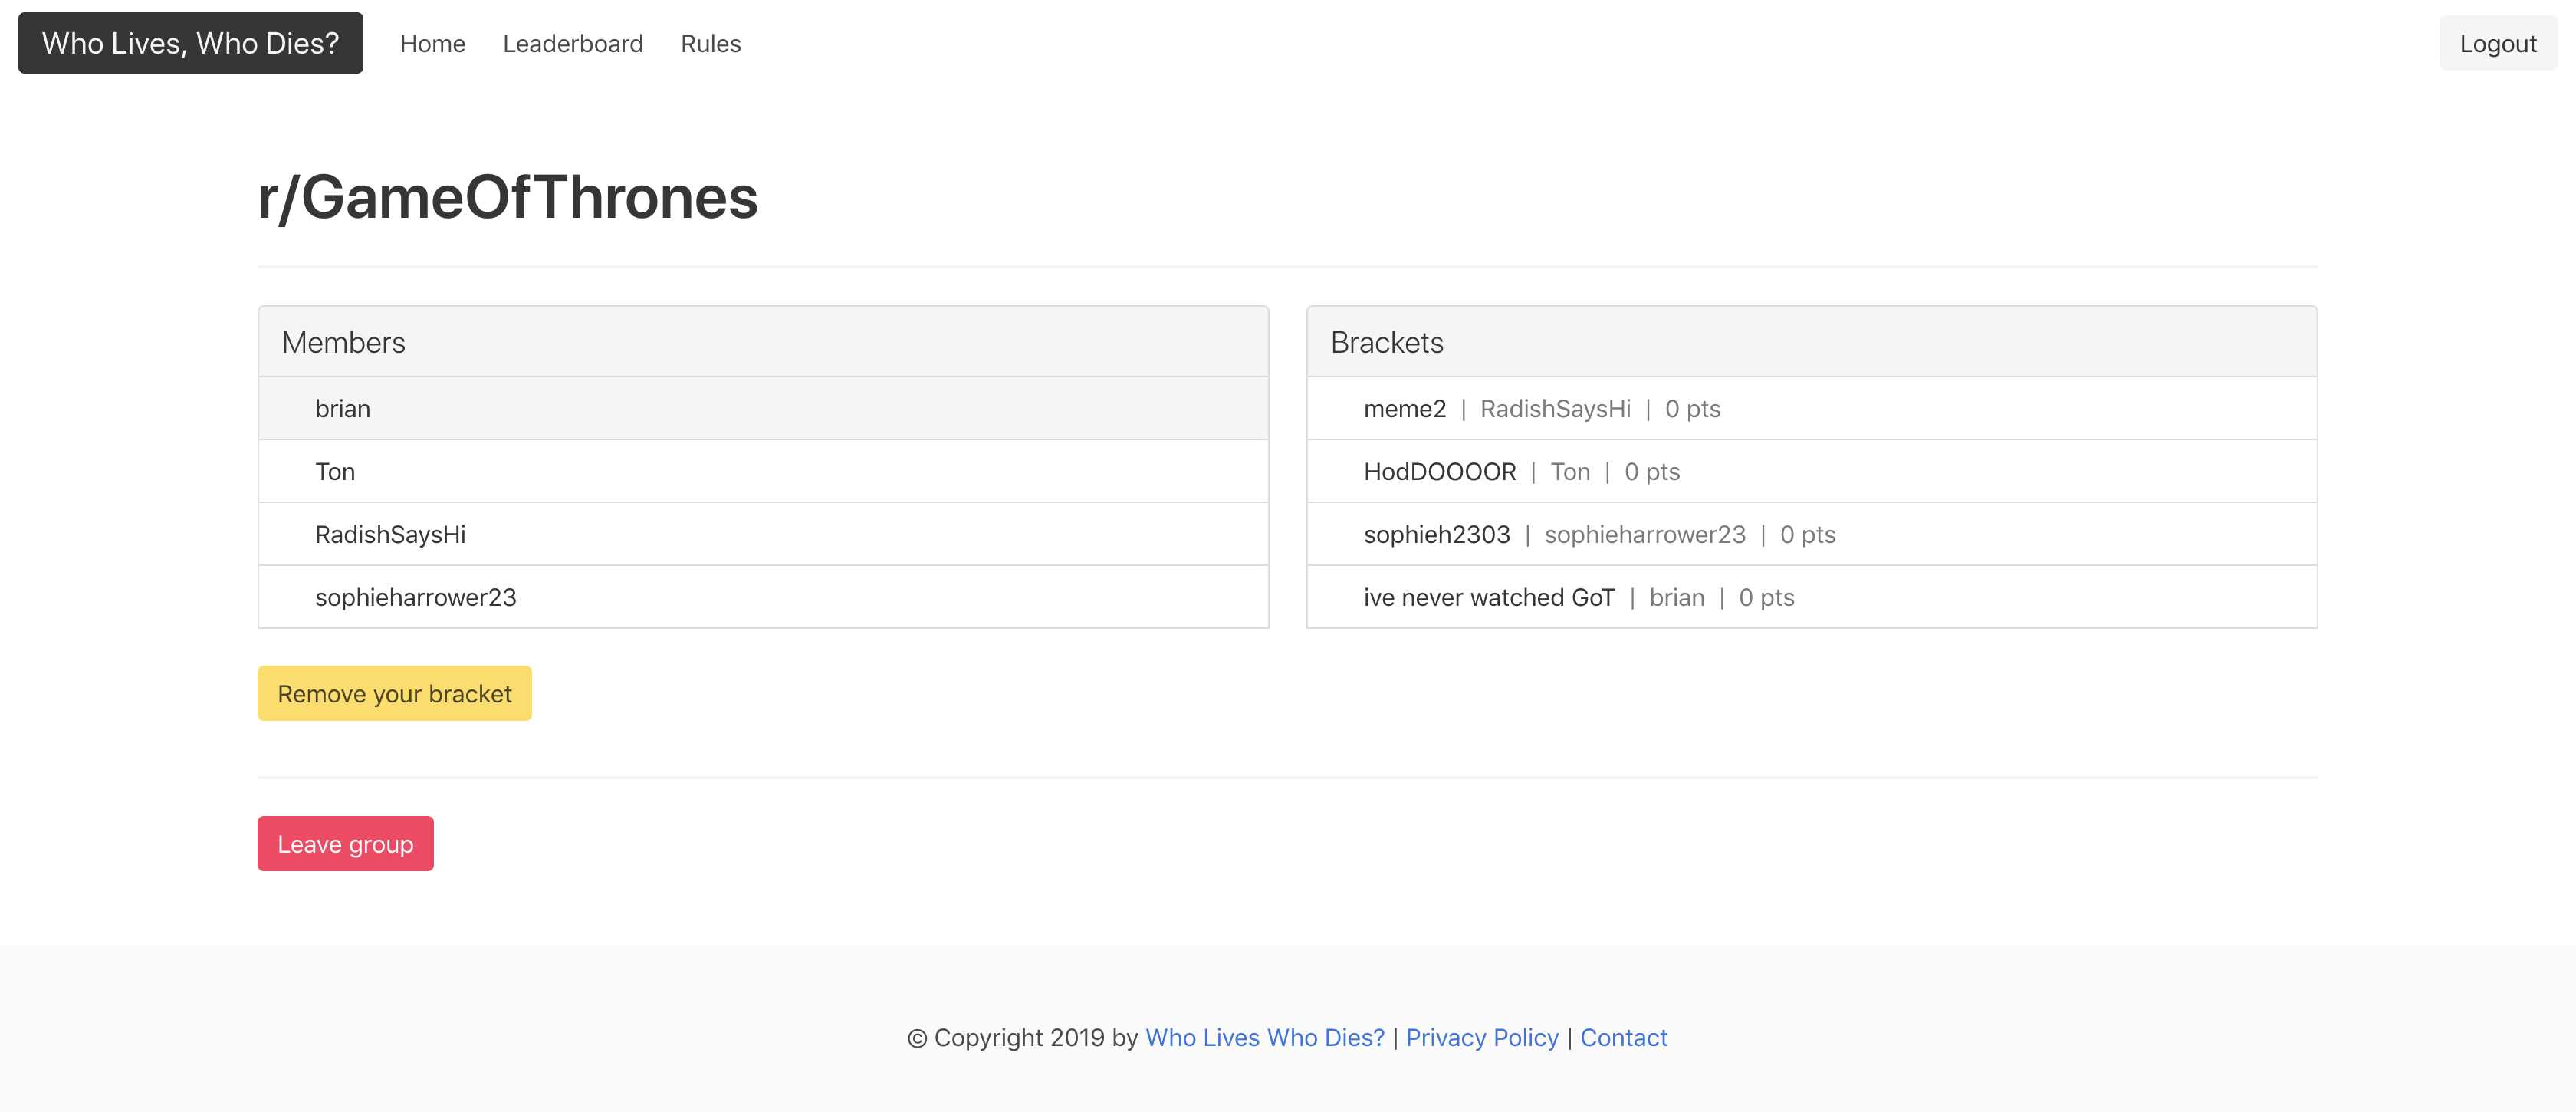Click the red Leave group button

345,844
